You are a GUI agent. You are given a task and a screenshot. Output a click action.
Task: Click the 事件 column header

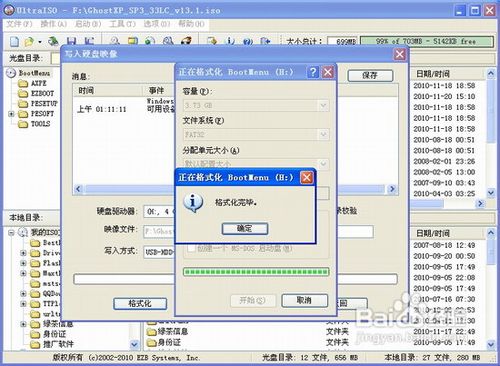(159, 91)
